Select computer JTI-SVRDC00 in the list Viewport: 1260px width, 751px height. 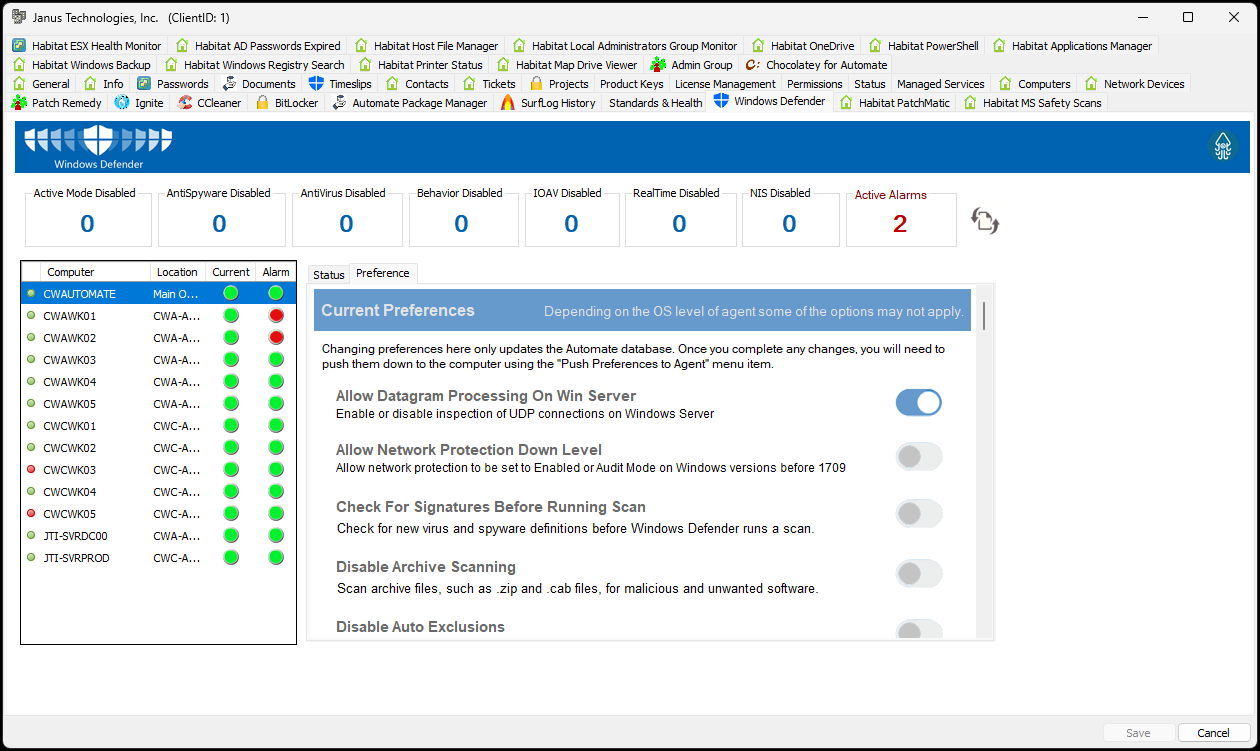pos(159,536)
